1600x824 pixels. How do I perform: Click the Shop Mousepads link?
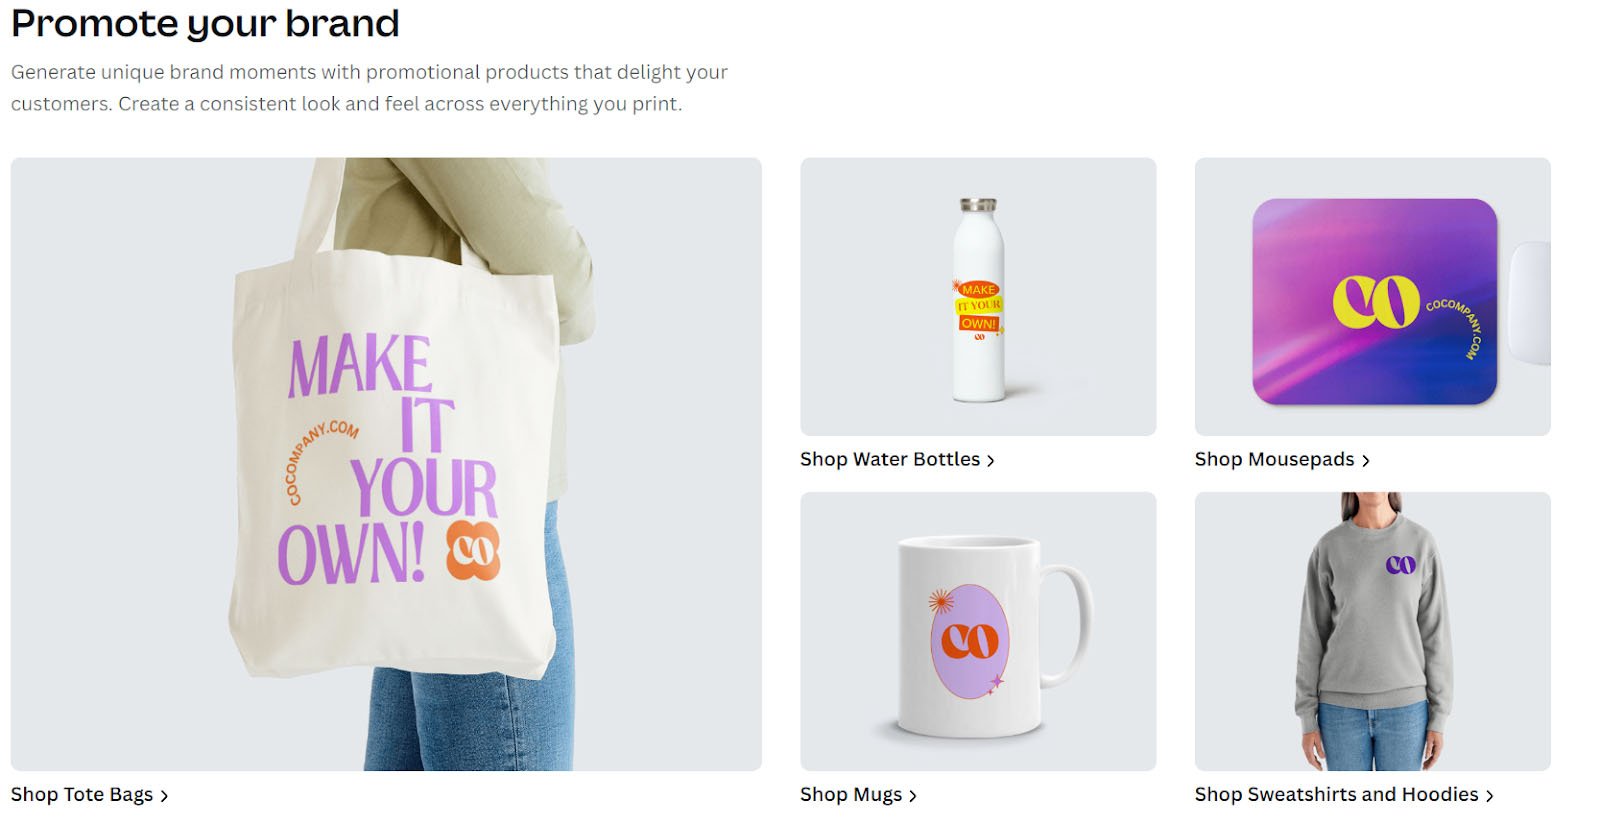[x=1282, y=460]
